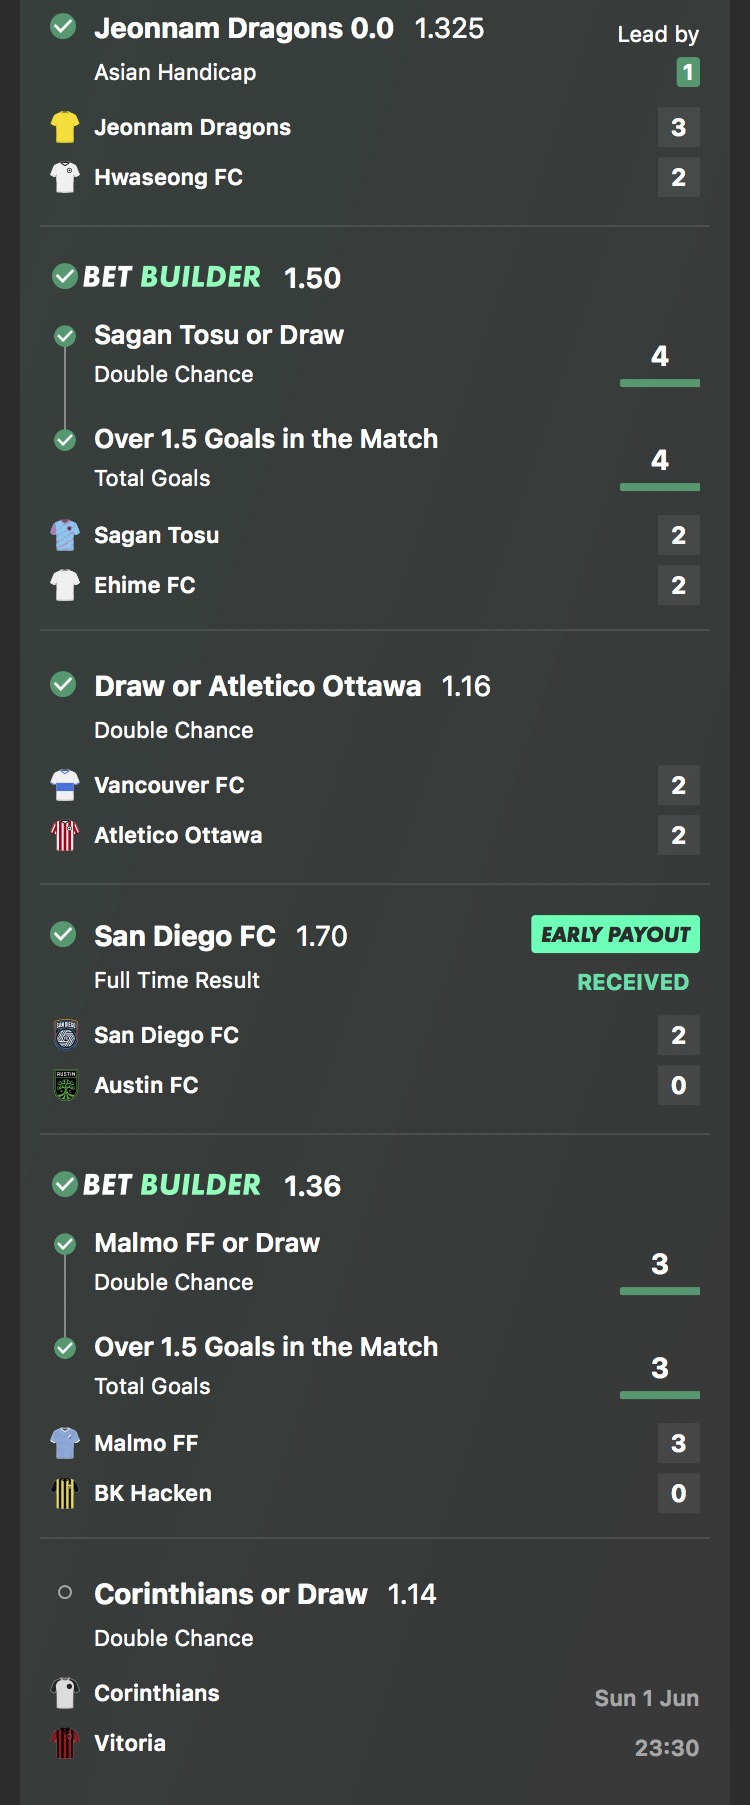Click the striped Atletico Ottawa jersey icon
This screenshot has width=750, height=1805.
pyautogui.click(x=65, y=835)
